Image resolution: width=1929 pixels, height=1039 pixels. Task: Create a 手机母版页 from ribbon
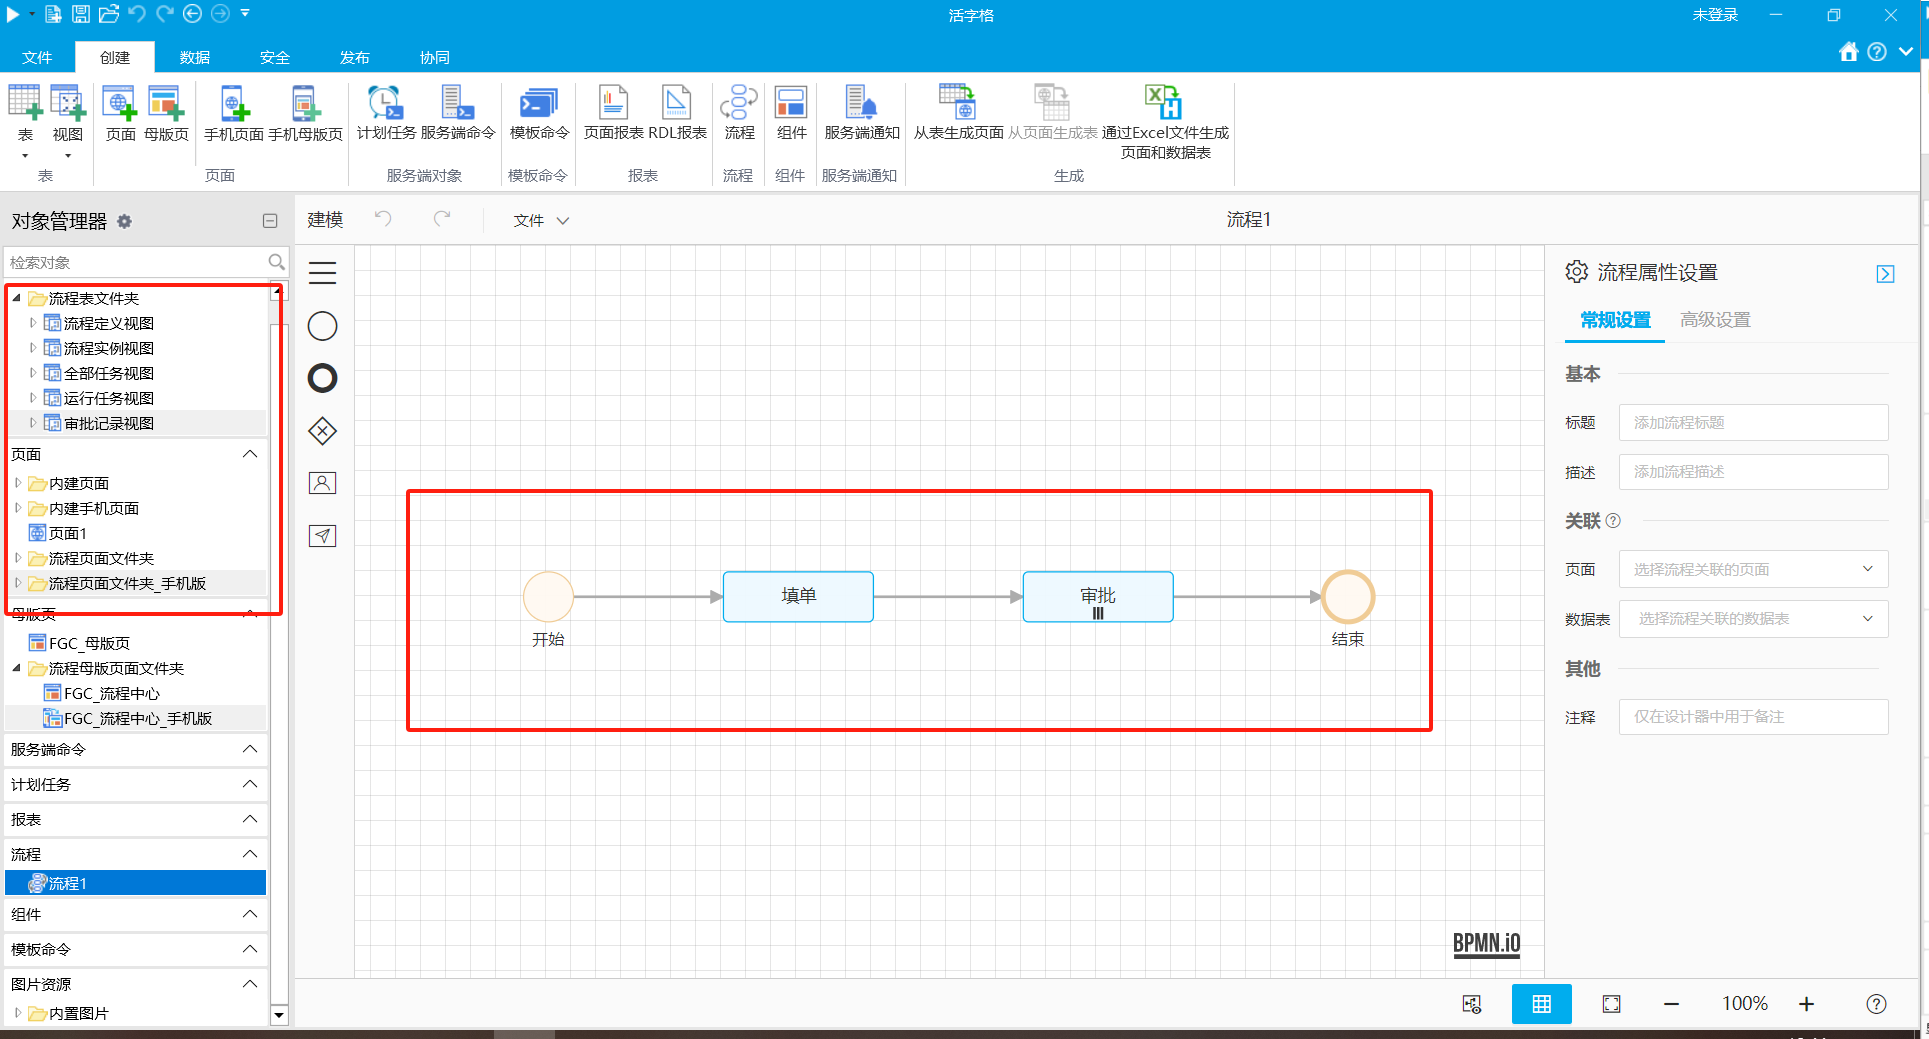point(305,114)
